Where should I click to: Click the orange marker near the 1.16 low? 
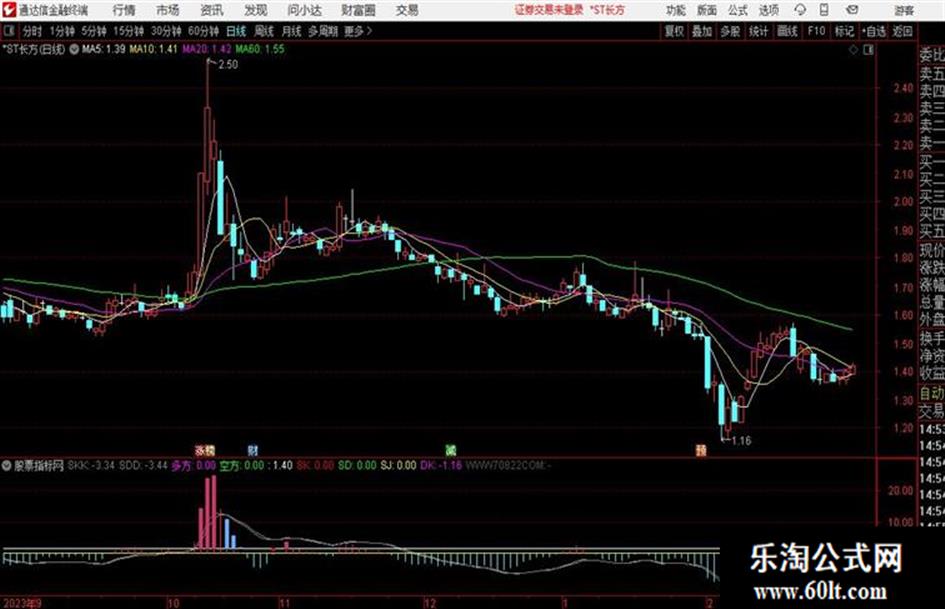click(701, 450)
